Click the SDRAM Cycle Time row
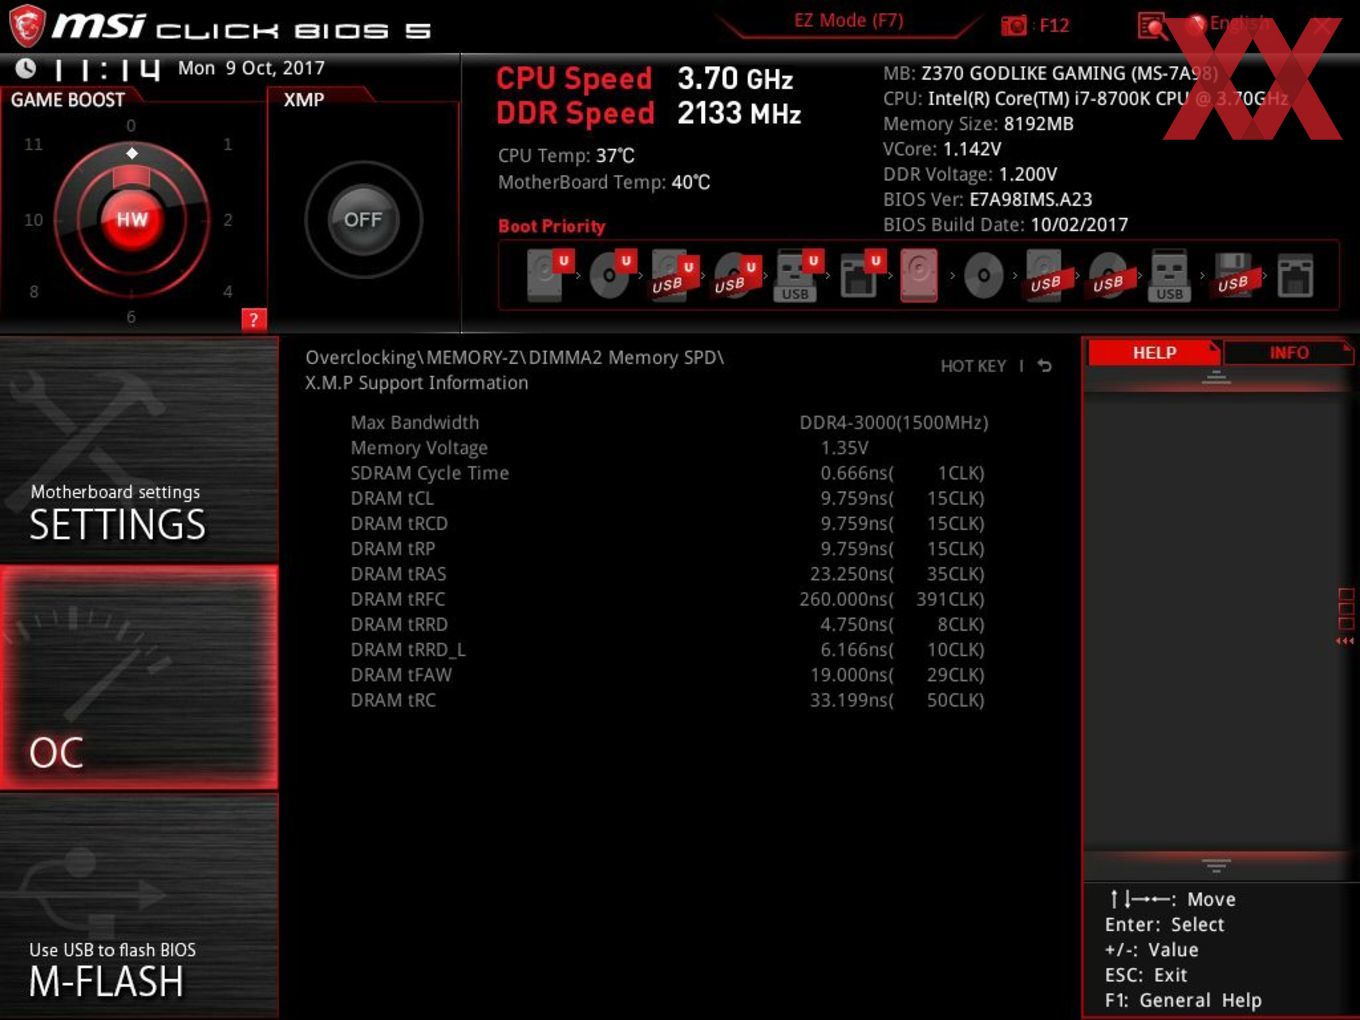The image size is (1360, 1020). (669, 473)
